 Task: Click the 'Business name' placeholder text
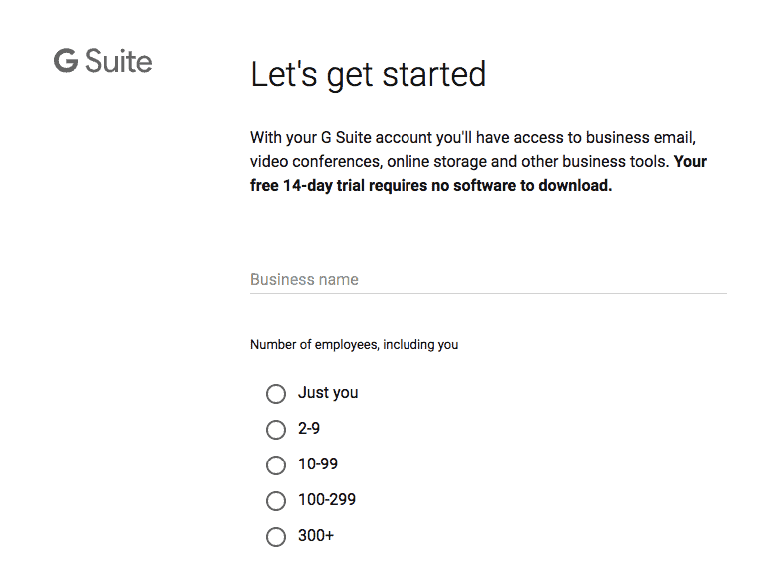pos(304,279)
